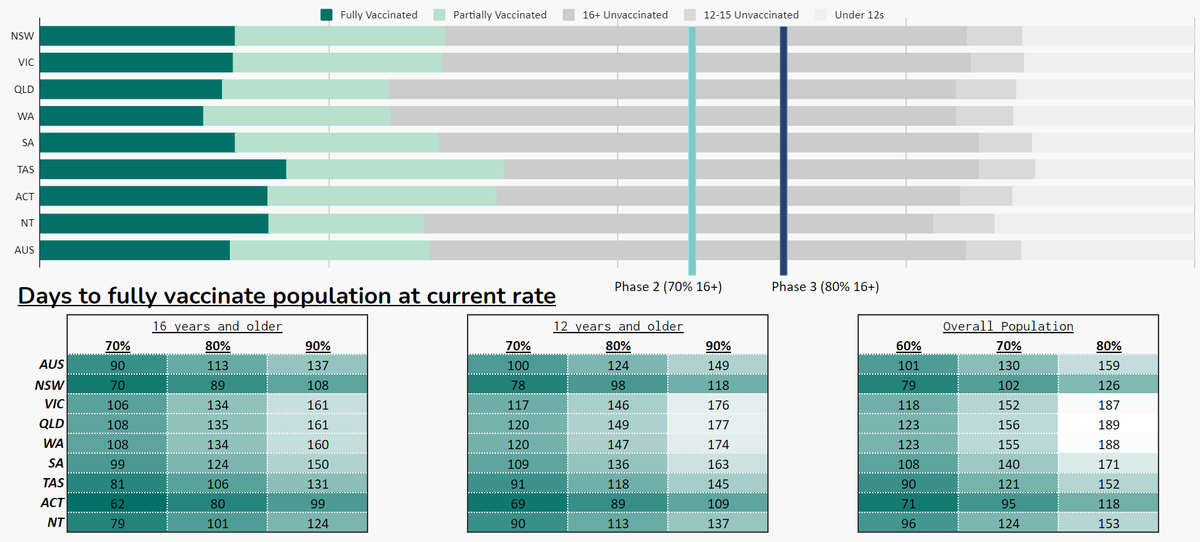Click the VIC 12+ cell showing 146

coord(618,404)
